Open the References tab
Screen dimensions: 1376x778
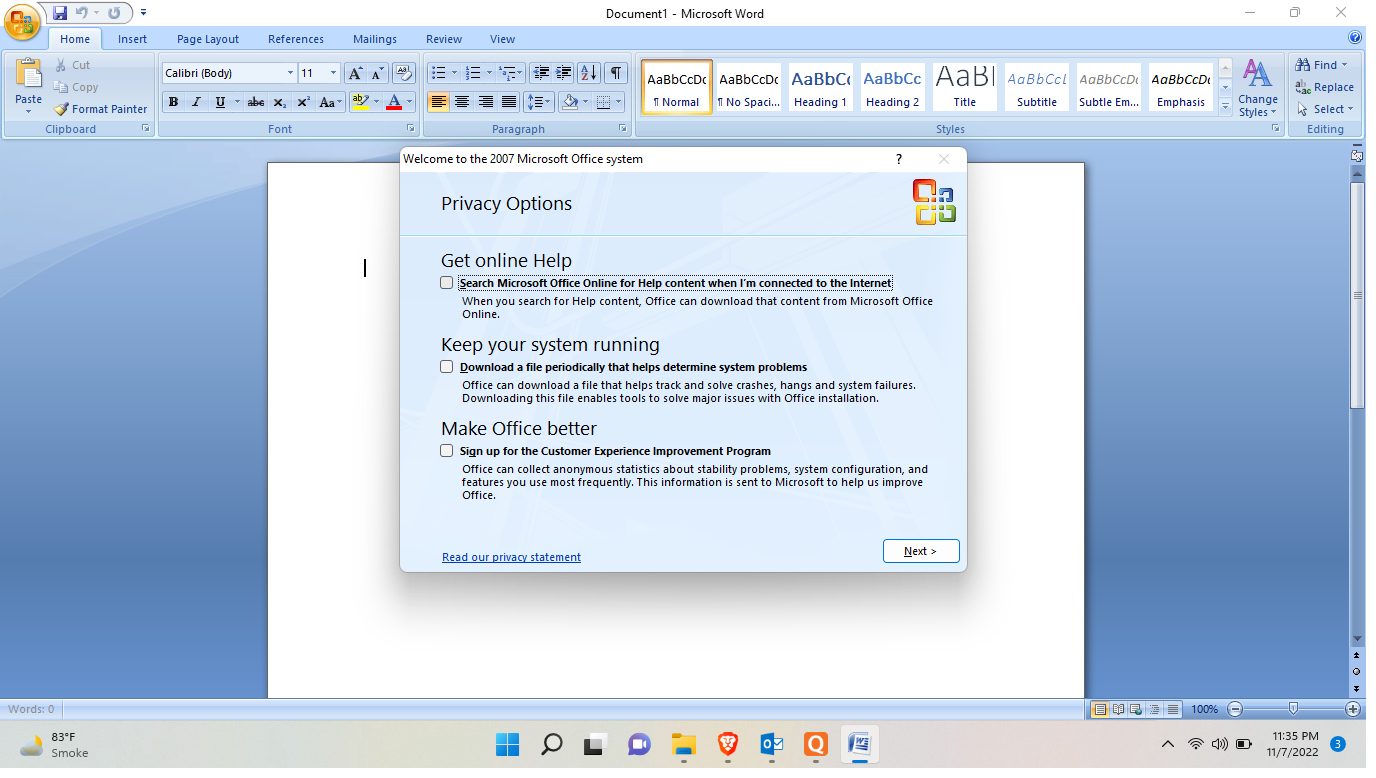pyautogui.click(x=296, y=39)
